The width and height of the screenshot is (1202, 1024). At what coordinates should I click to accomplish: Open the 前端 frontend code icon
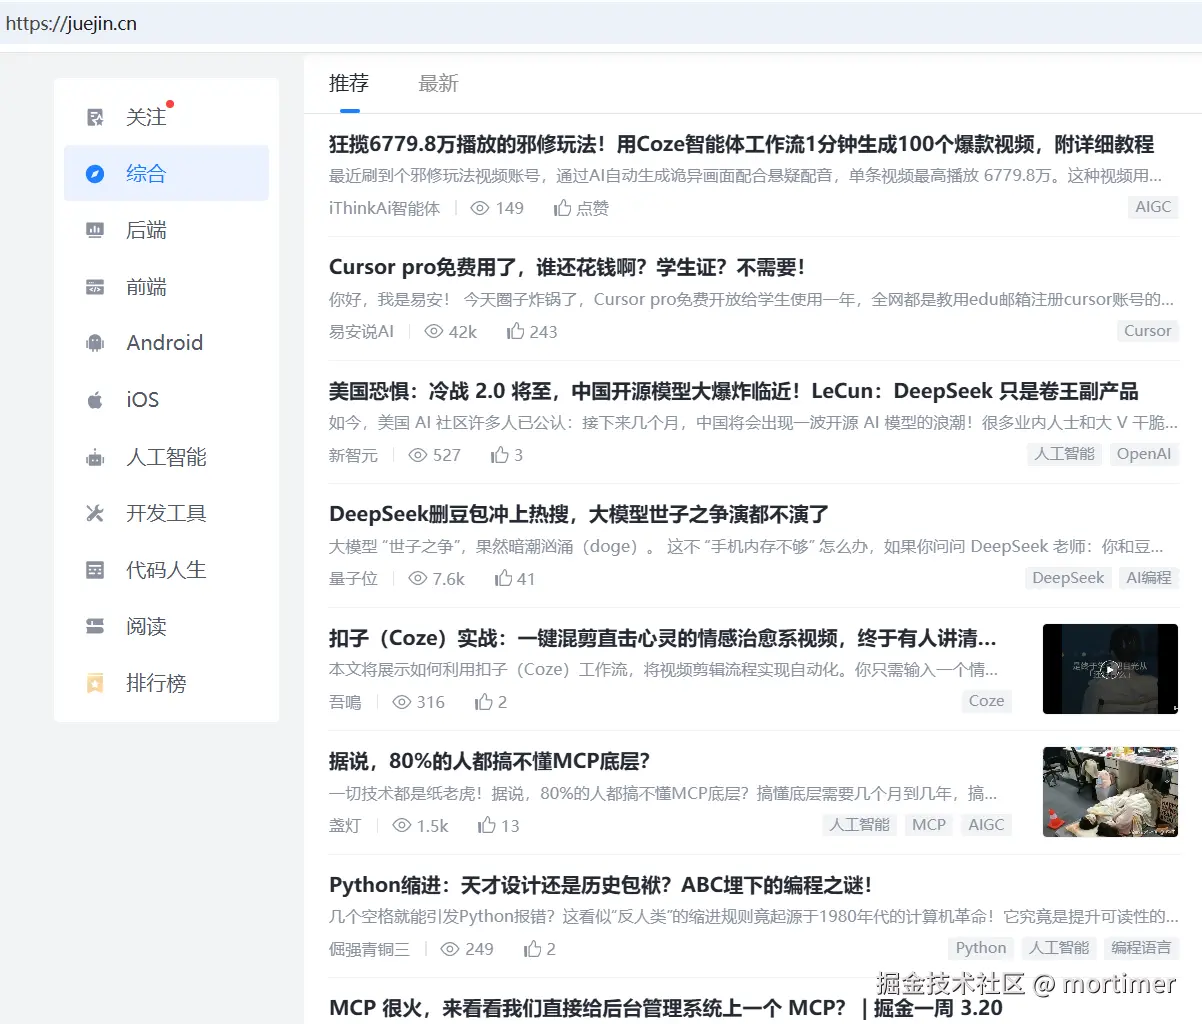point(95,288)
